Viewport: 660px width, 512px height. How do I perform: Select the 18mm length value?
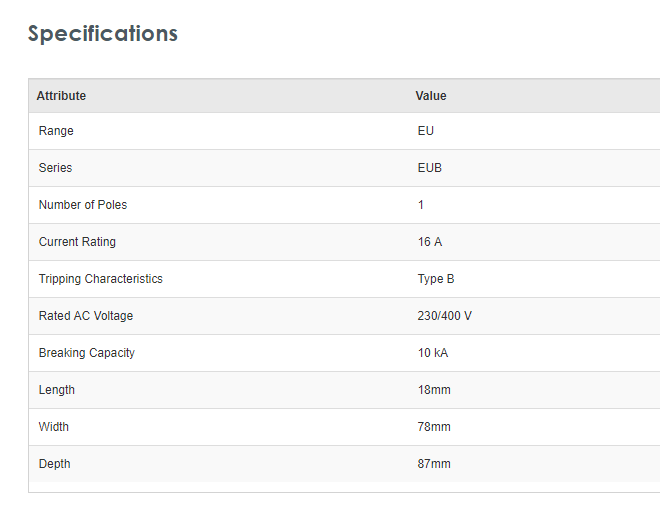pyautogui.click(x=434, y=390)
